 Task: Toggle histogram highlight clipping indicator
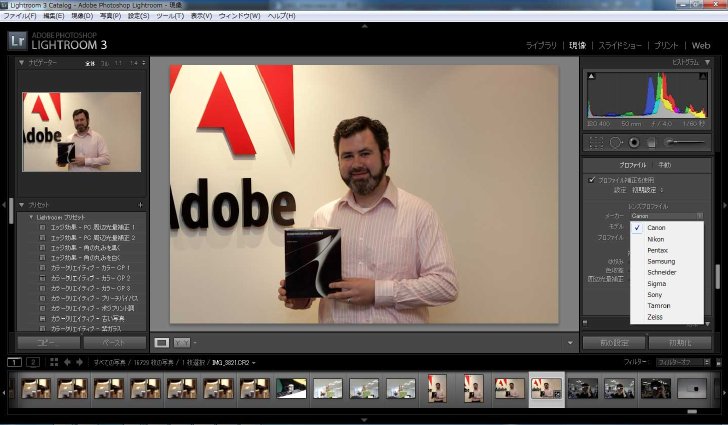[x=703, y=76]
